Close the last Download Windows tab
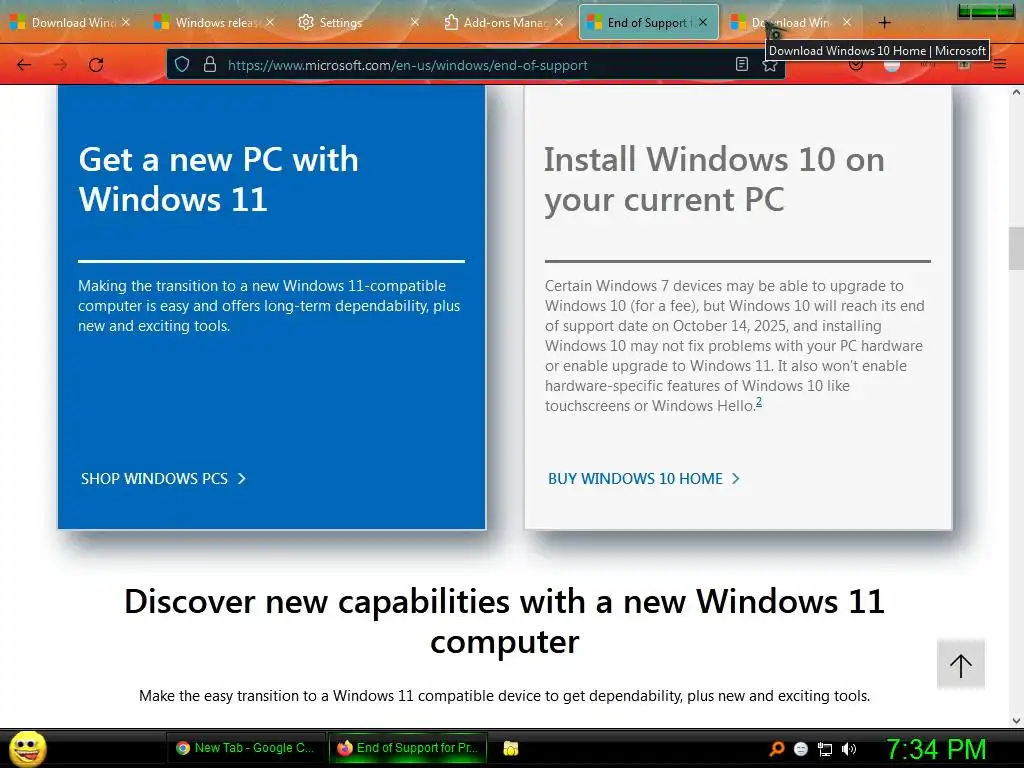 (x=847, y=22)
